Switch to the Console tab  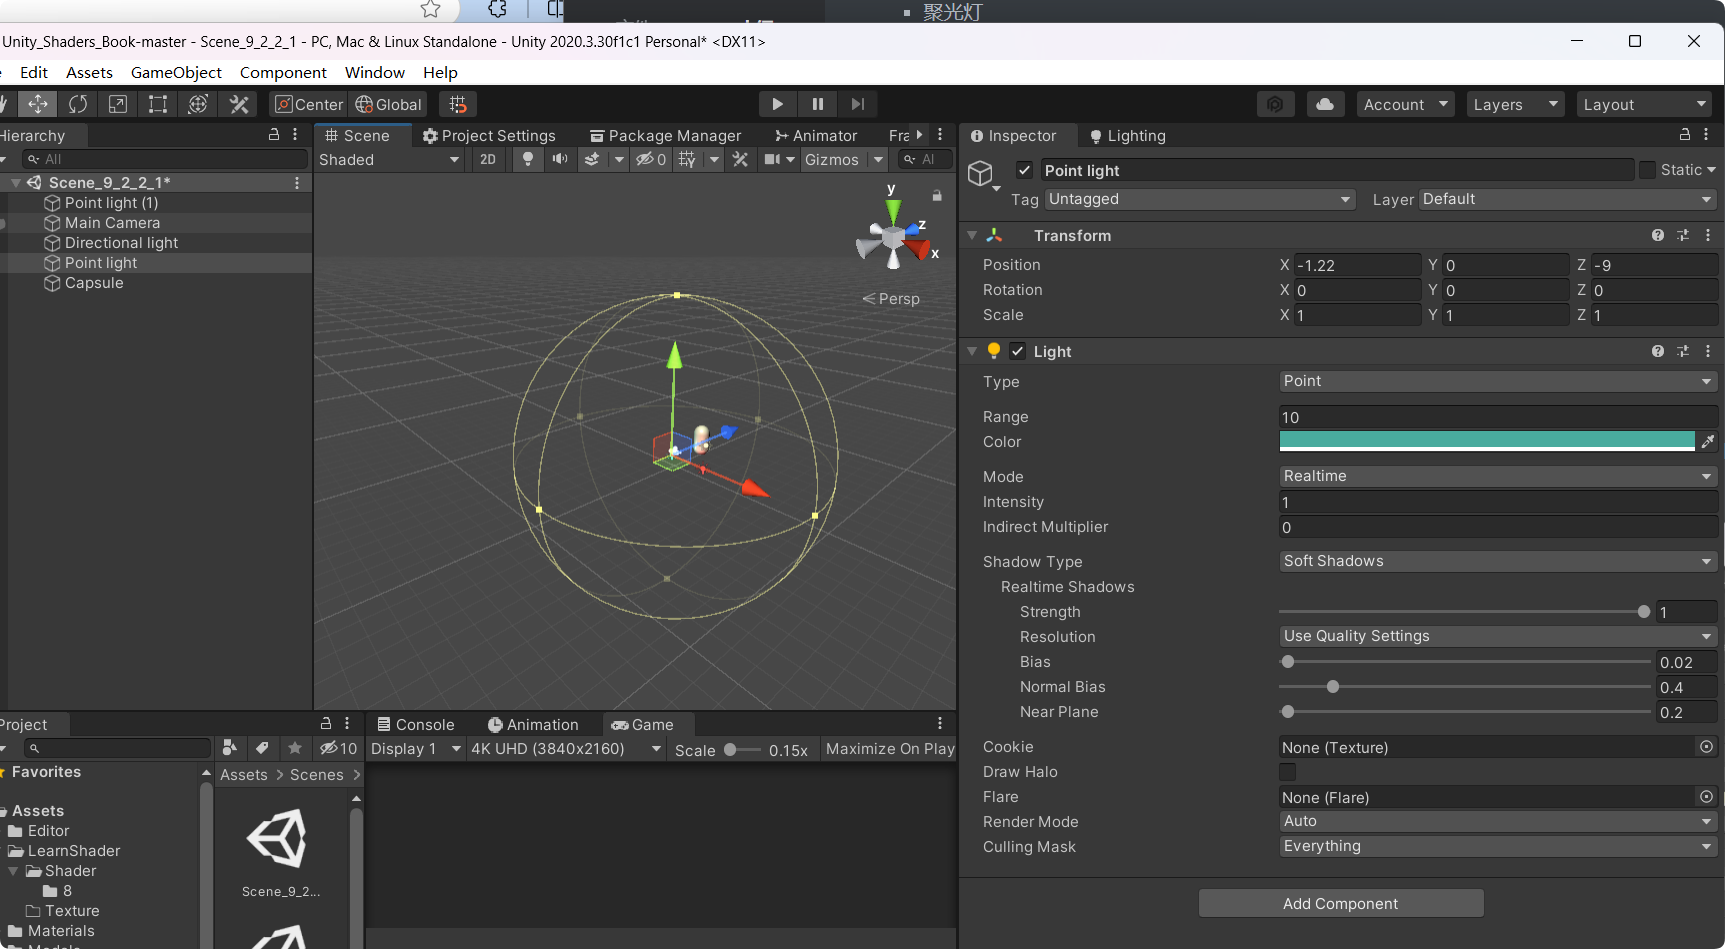(x=415, y=724)
